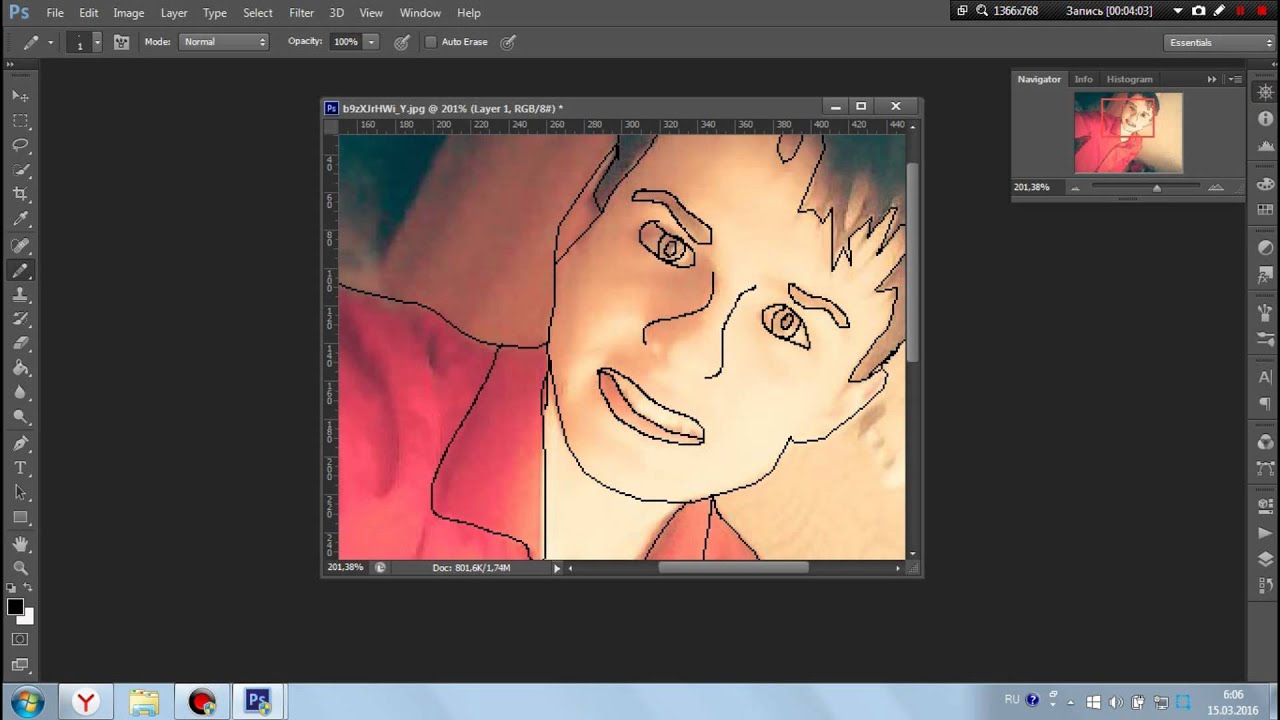Open the Paragraph panel icon in the dock
The width and height of the screenshot is (1280, 720).
pyautogui.click(x=1265, y=404)
